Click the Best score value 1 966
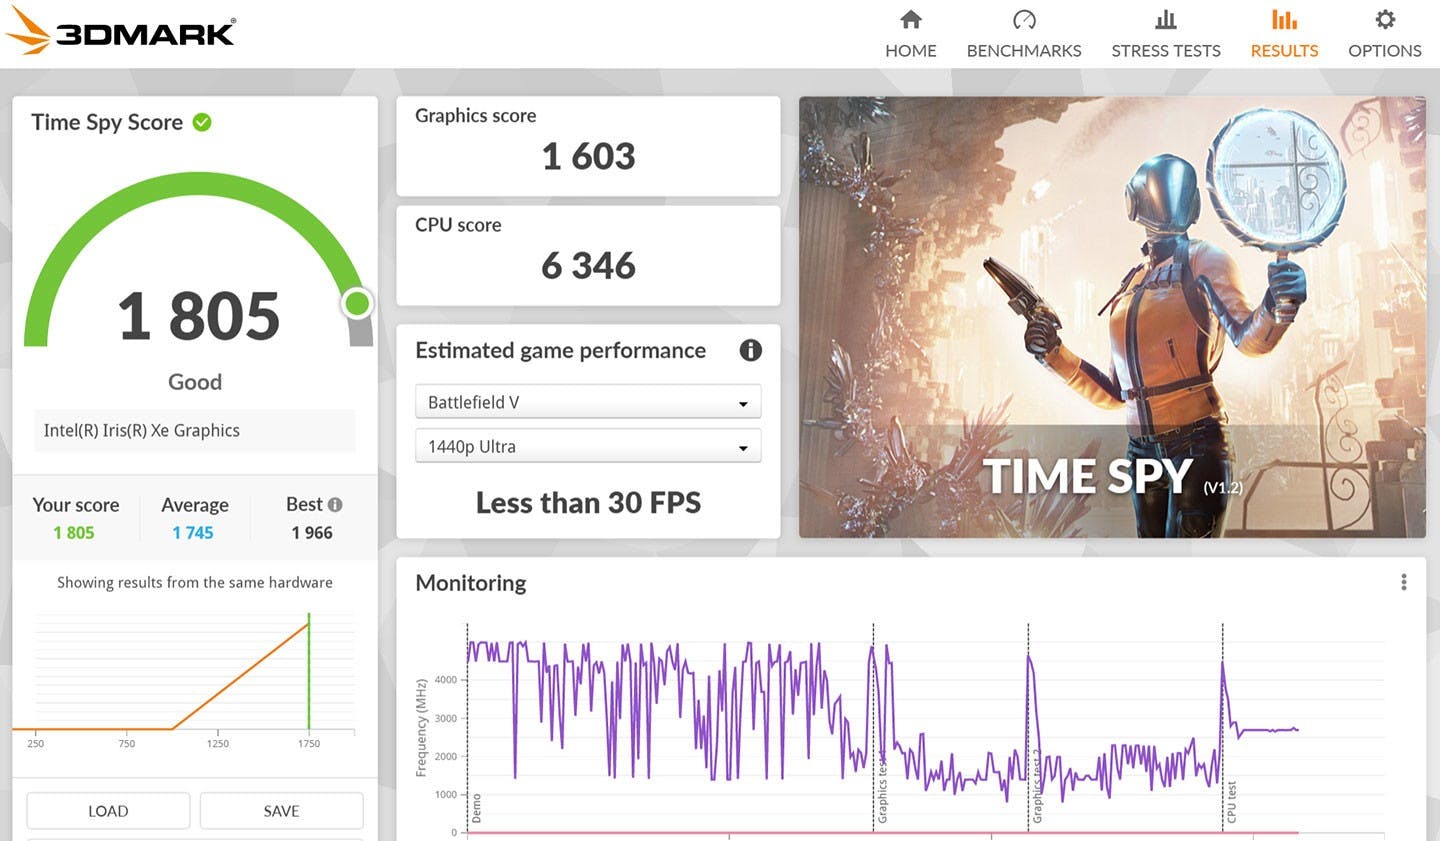The image size is (1440, 841). (x=312, y=533)
